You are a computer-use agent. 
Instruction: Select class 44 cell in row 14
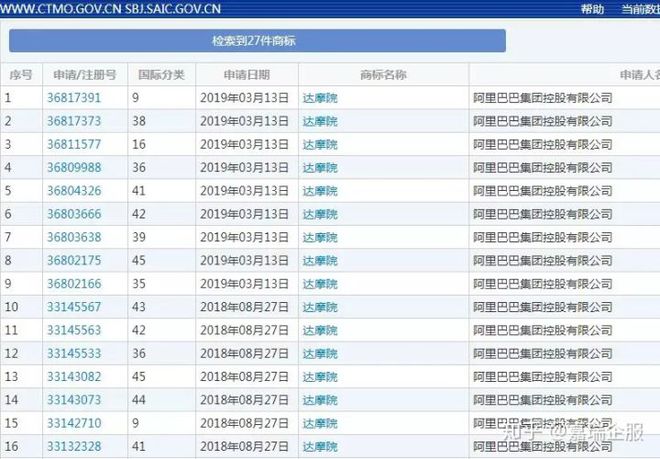click(162, 399)
